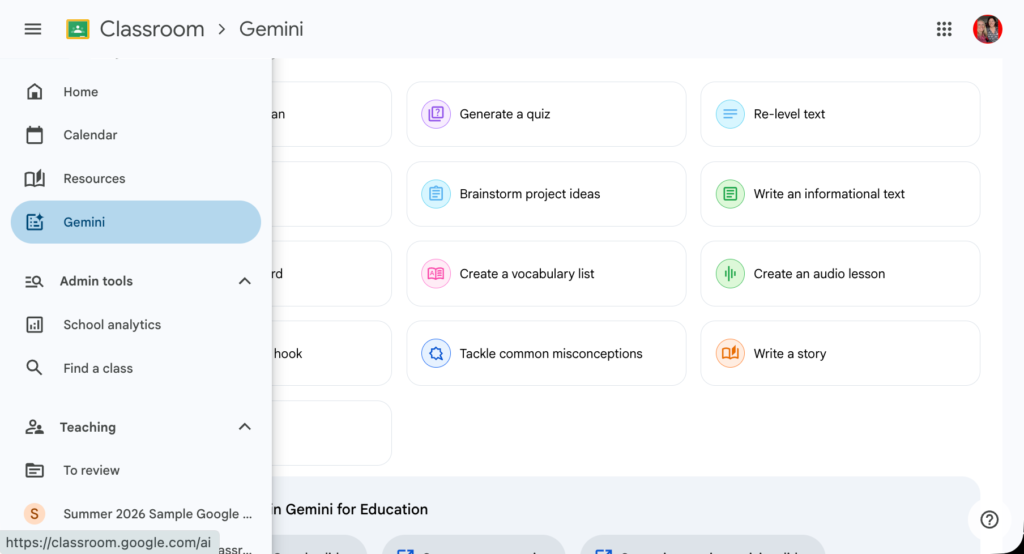Click the School analytics chart icon
The height and width of the screenshot is (554, 1024).
point(35,325)
